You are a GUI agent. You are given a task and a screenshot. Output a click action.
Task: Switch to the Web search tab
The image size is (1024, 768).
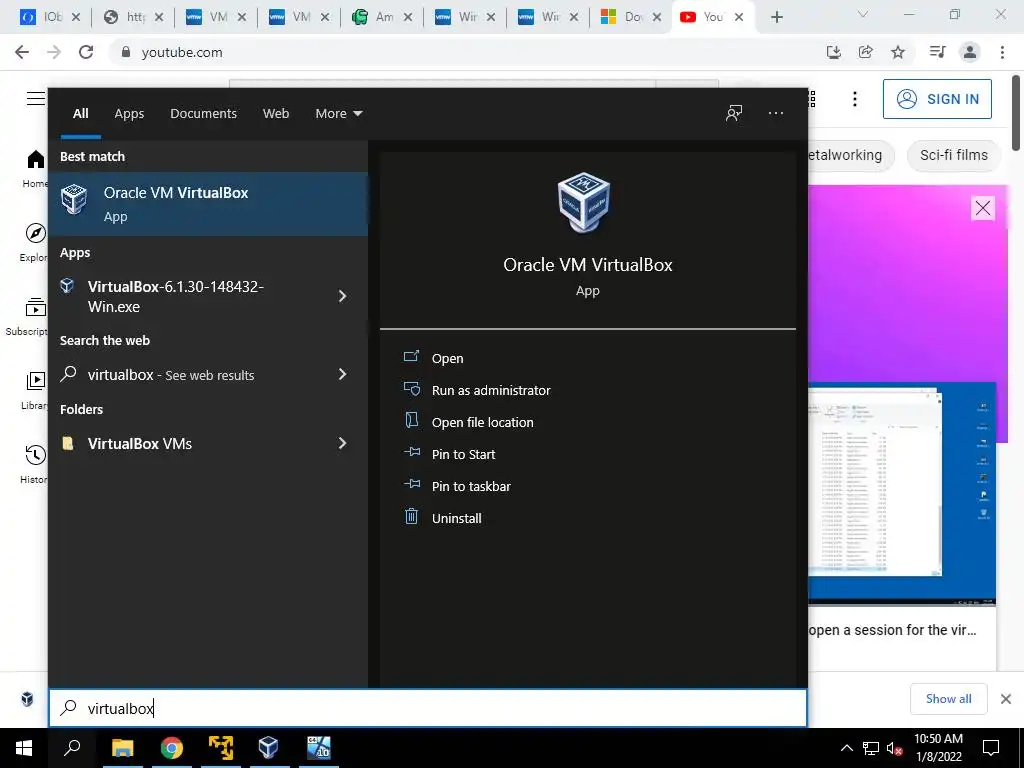[276, 114]
